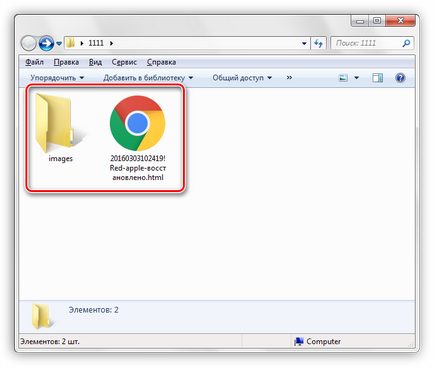The width and height of the screenshot is (434, 367).
Task: Open the Упорядочить dropdown menu
Action: 57,78
